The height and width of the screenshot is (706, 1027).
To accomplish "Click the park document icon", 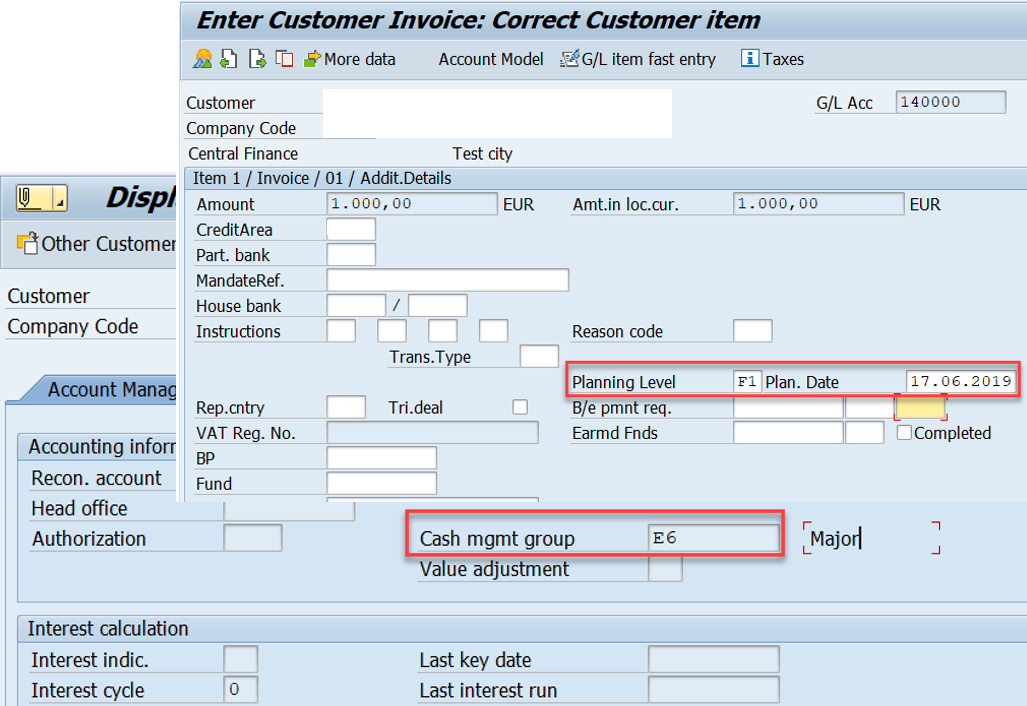I will coord(256,59).
